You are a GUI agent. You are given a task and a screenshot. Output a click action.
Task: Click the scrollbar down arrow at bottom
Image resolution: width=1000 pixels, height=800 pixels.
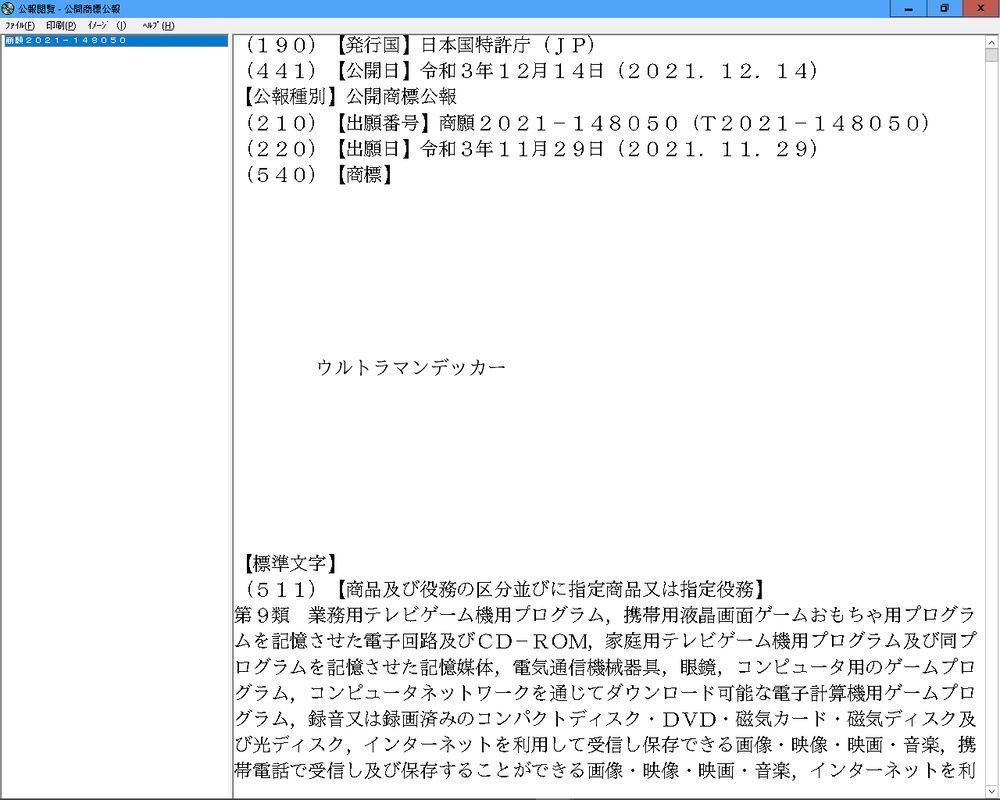[x=991, y=791]
